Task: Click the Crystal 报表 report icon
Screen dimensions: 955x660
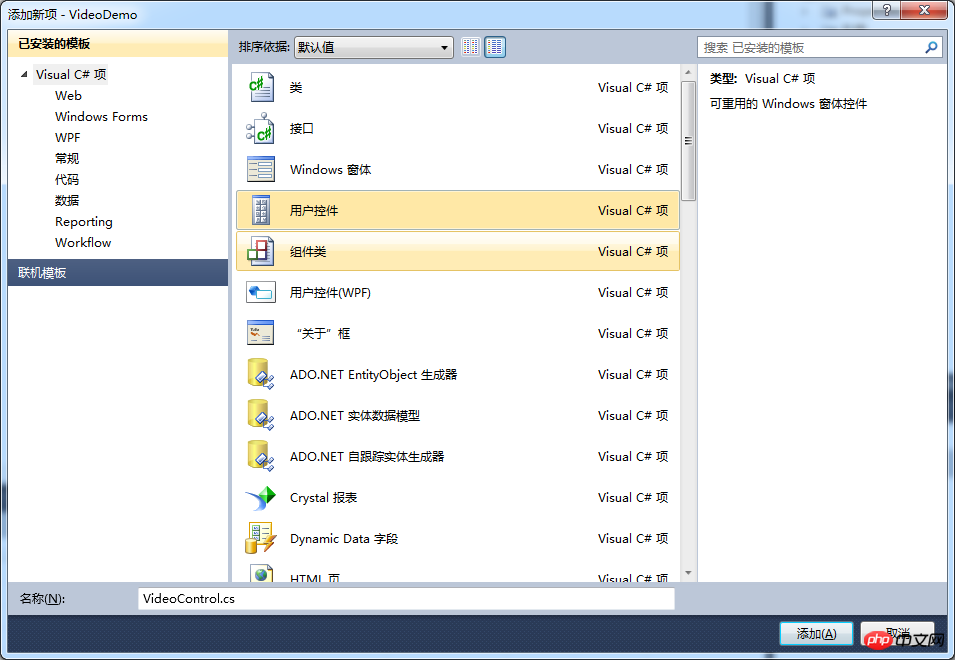Action: 261,497
